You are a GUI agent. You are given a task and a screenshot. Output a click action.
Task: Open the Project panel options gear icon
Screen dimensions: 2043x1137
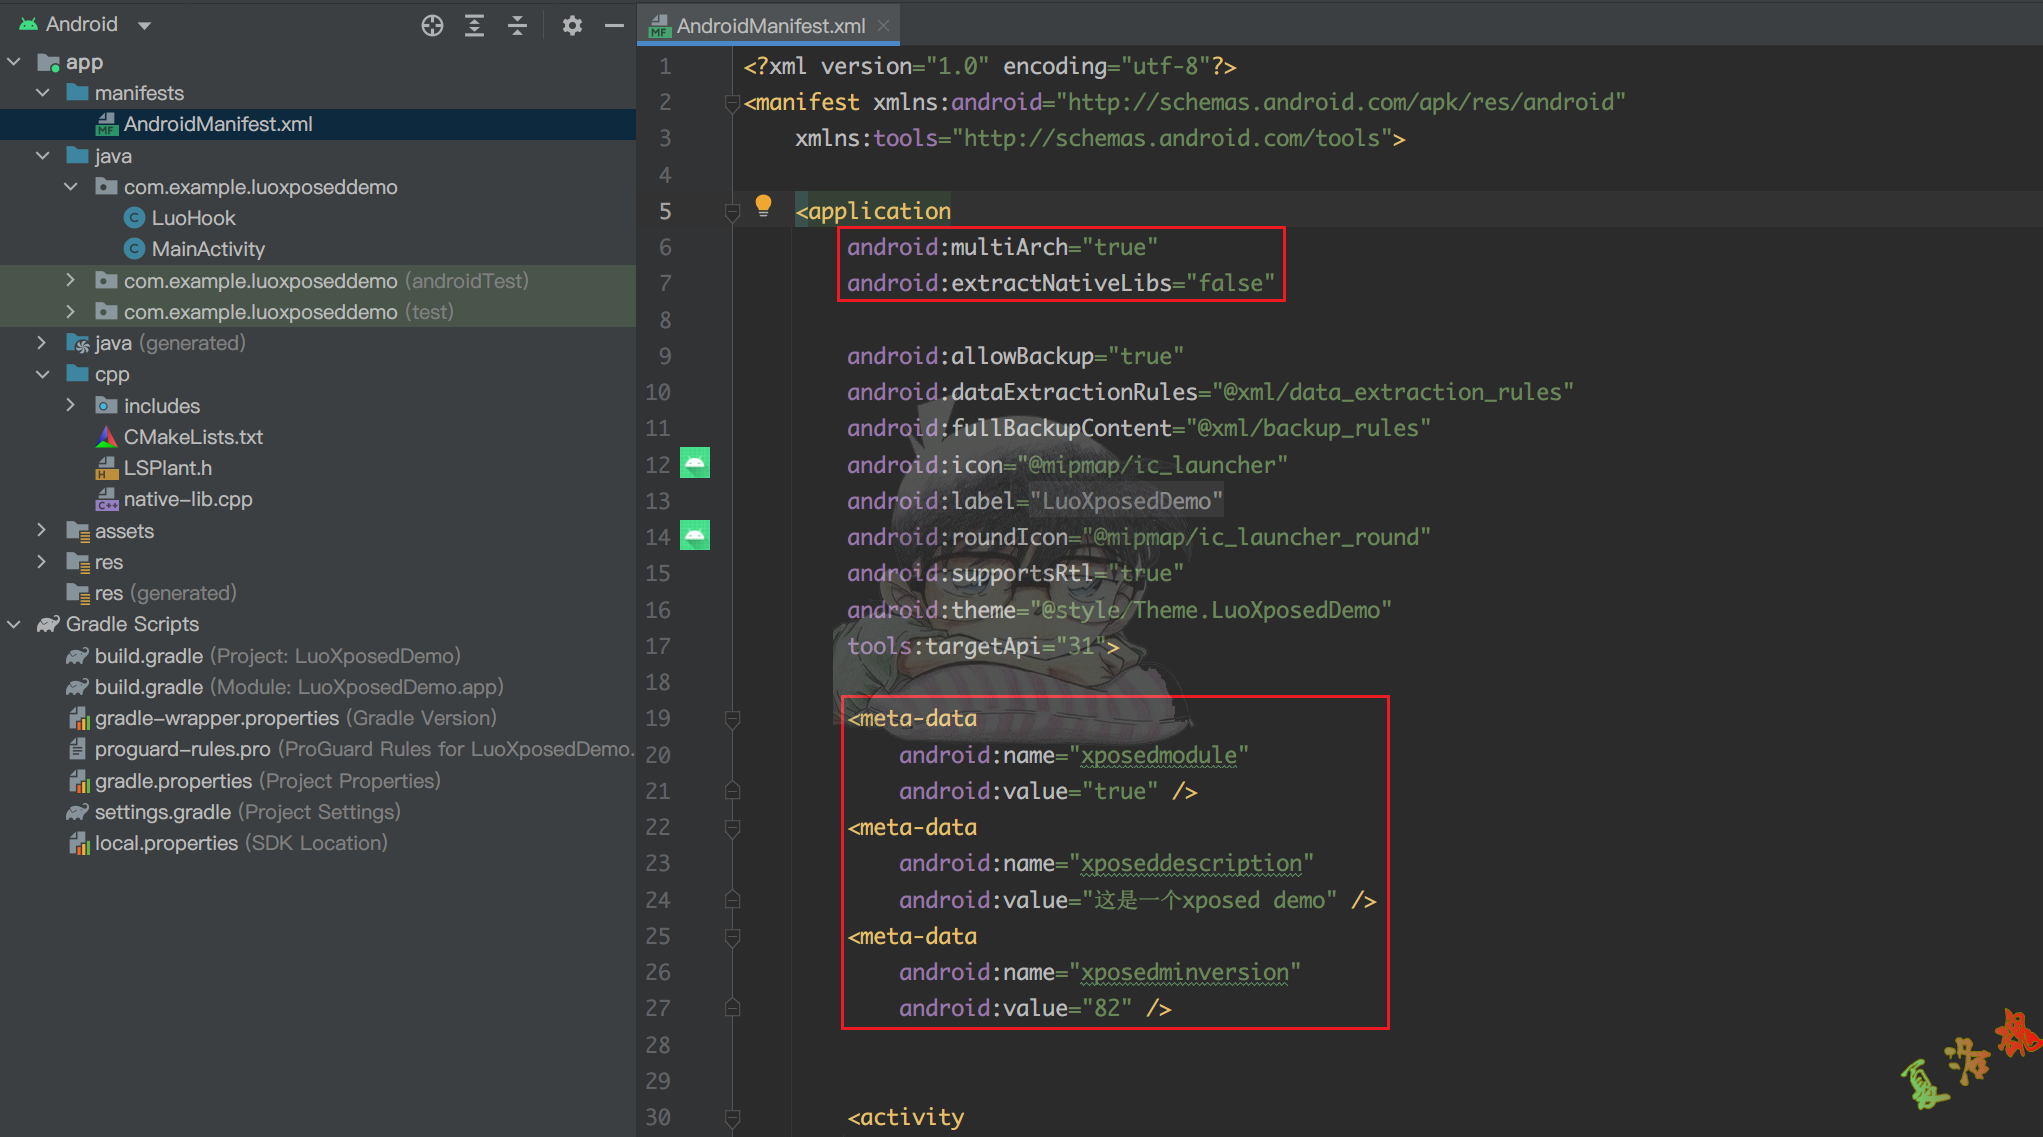(571, 25)
